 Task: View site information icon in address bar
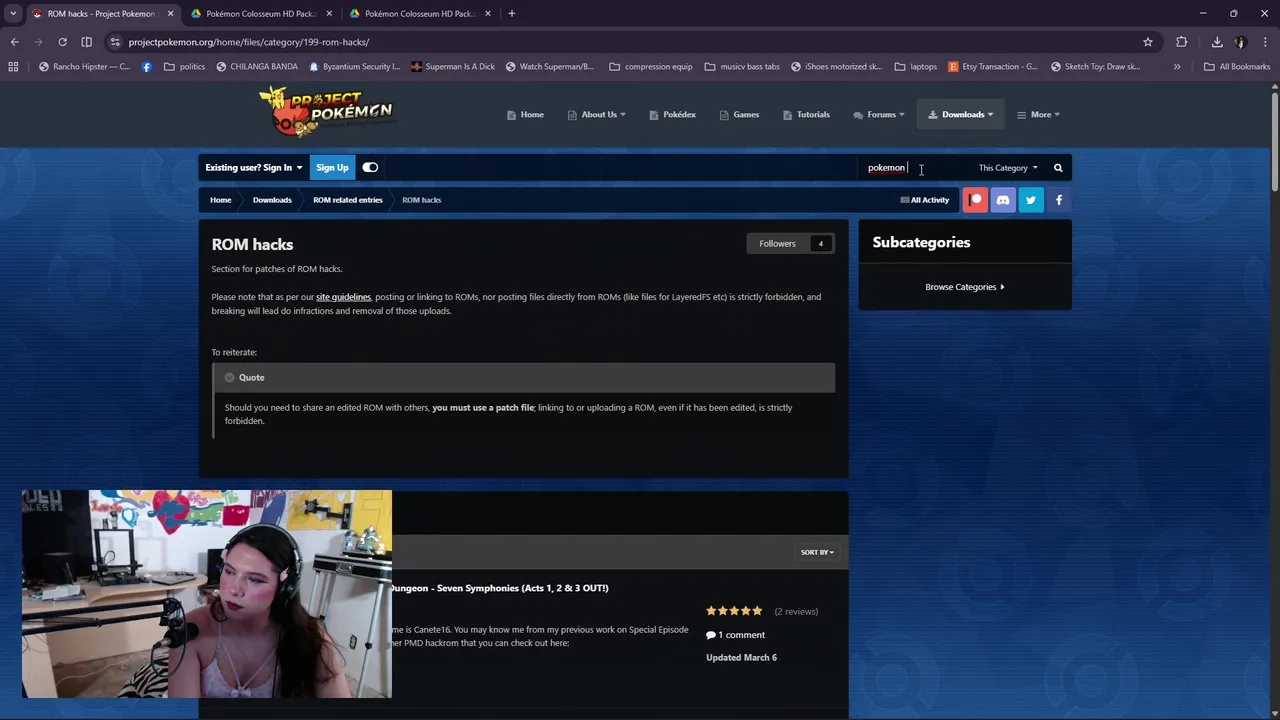(x=115, y=42)
